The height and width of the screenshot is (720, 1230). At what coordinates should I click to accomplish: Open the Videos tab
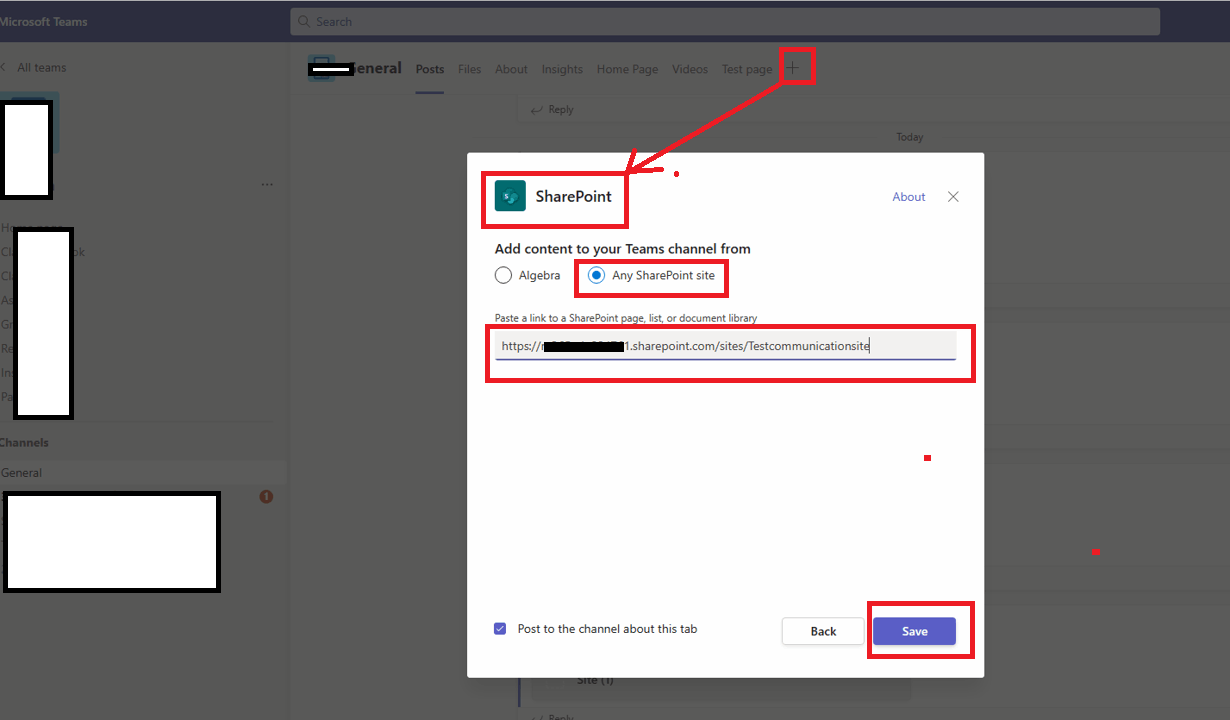pyautogui.click(x=690, y=69)
